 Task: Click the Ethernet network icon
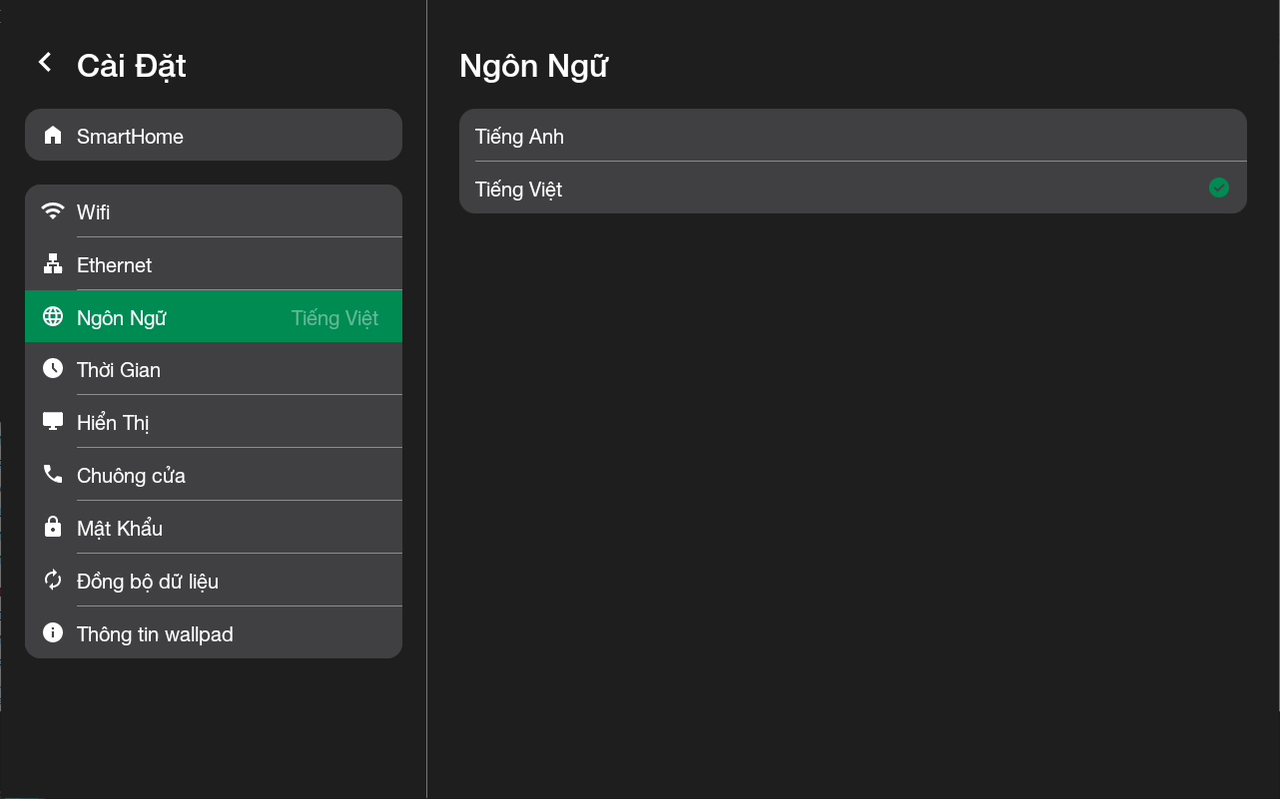53,264
